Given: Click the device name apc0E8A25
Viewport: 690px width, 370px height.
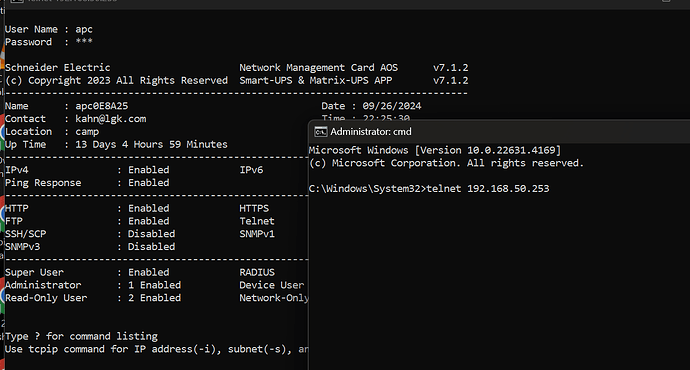Looking at the screenshot, I should click(x=102, y=106).
